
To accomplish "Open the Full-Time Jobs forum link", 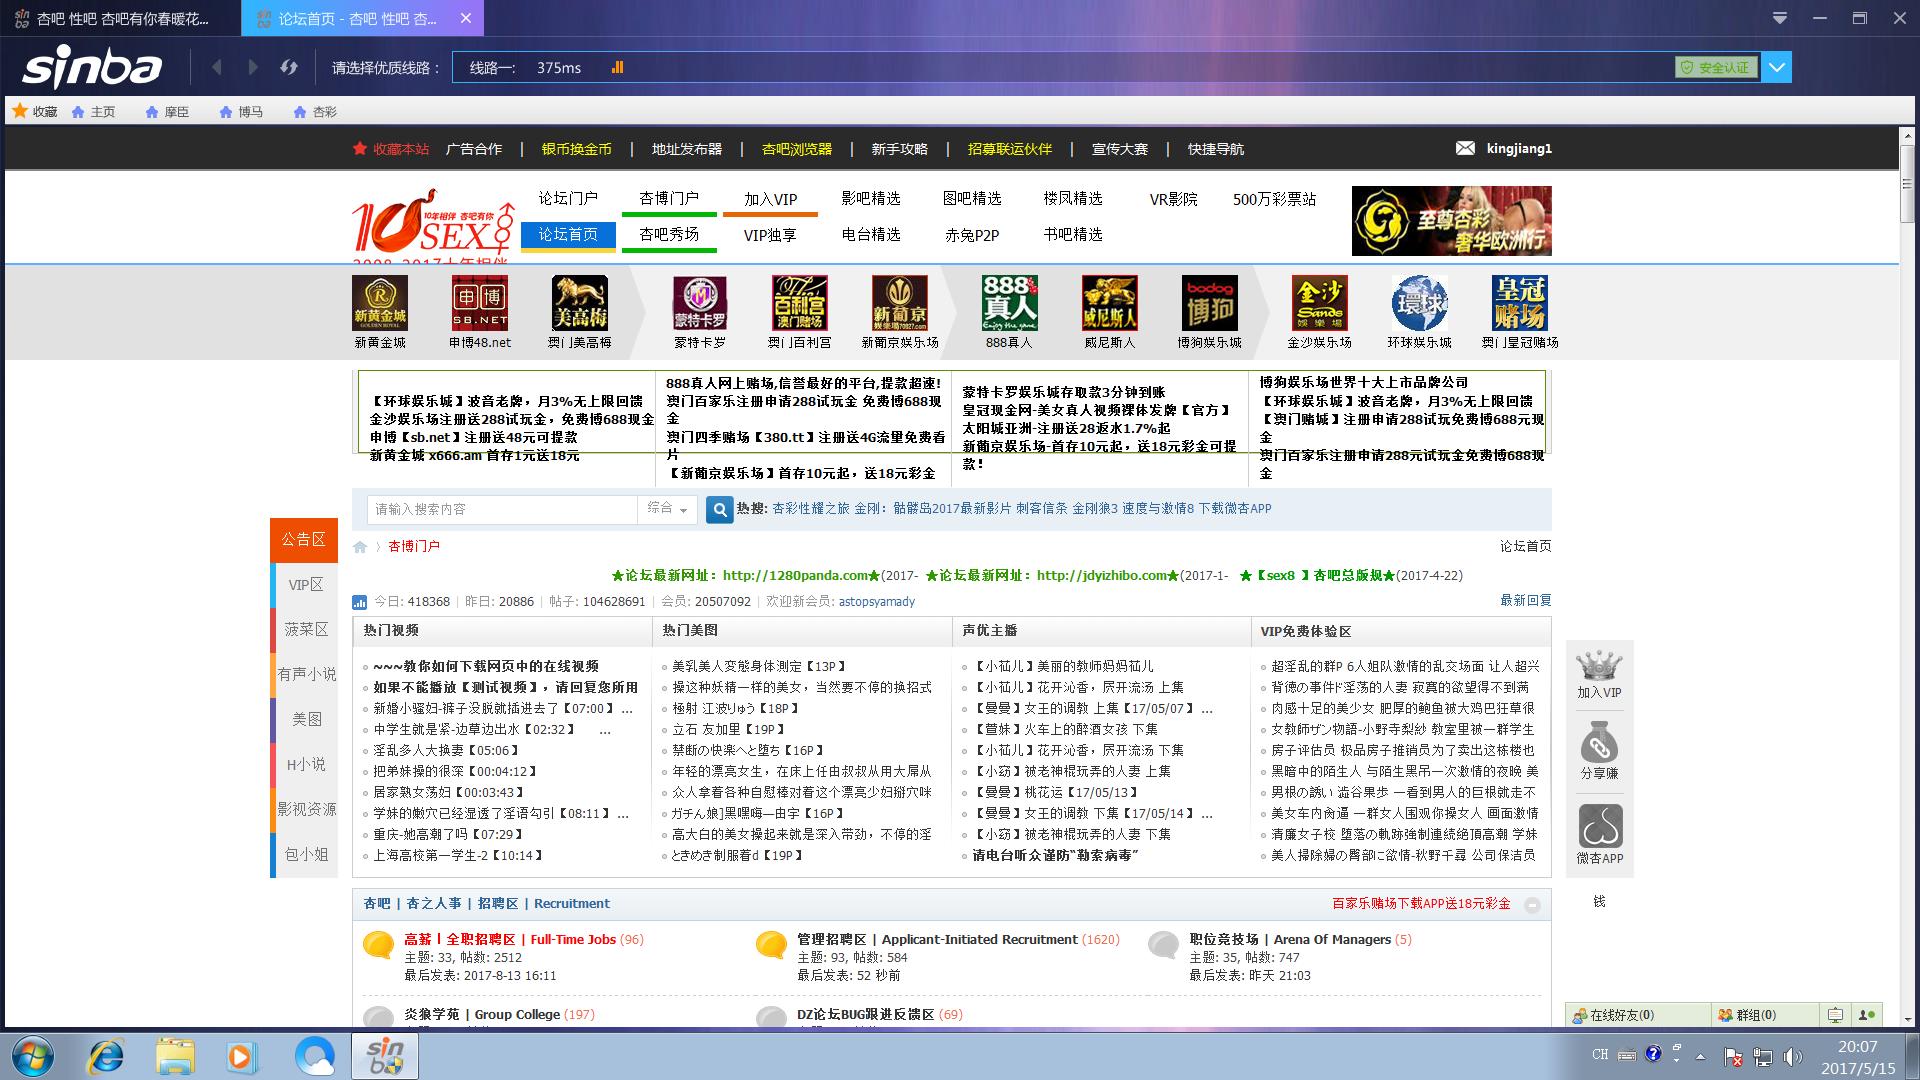I will point(524,939).
